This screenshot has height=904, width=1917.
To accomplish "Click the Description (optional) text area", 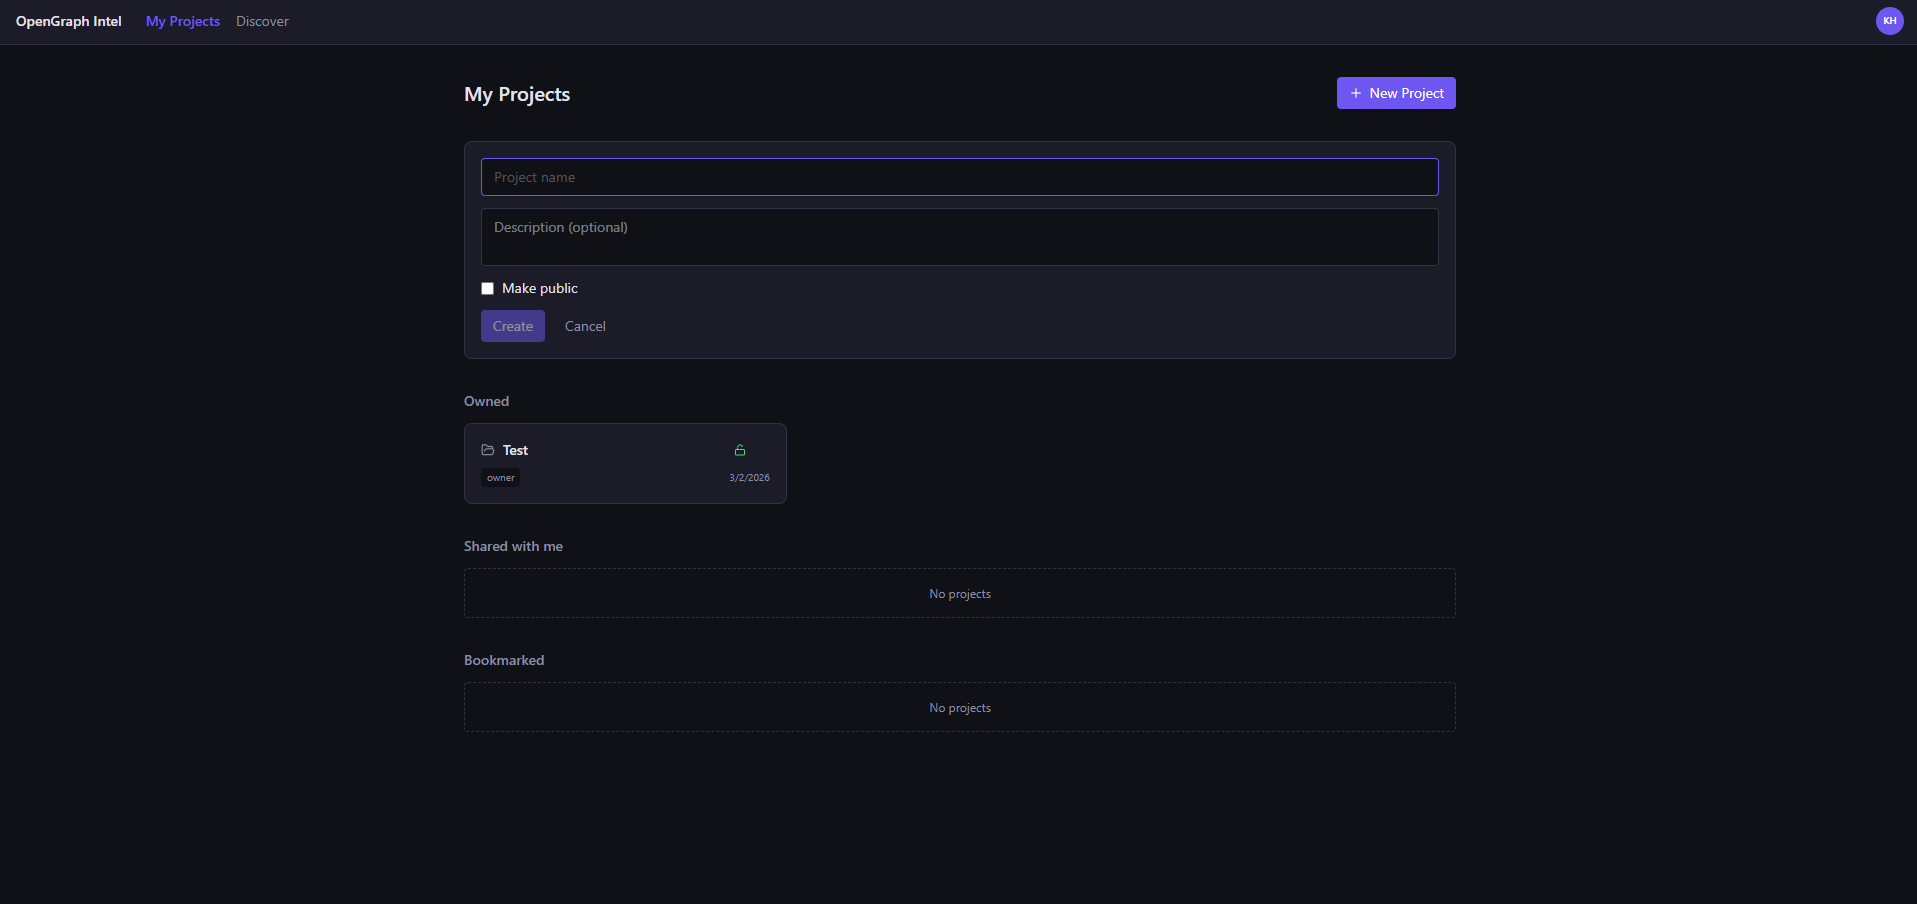I will (x=958, y=237).
